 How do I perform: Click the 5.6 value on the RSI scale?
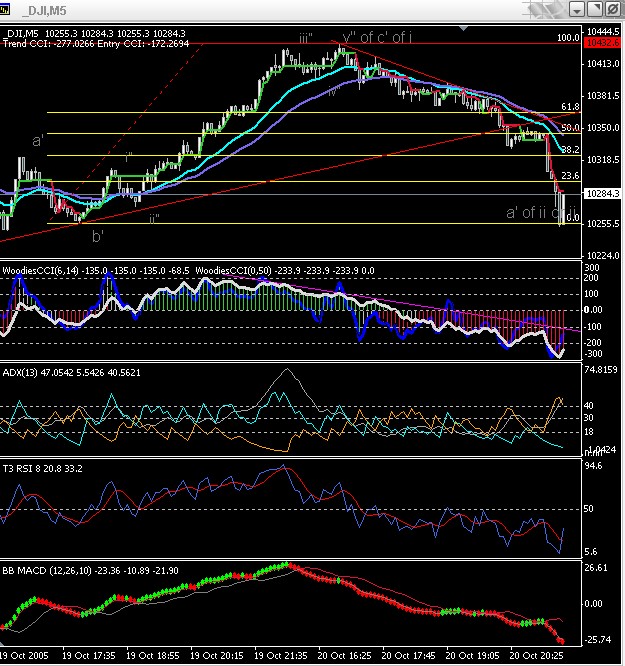tap(591, 552)
